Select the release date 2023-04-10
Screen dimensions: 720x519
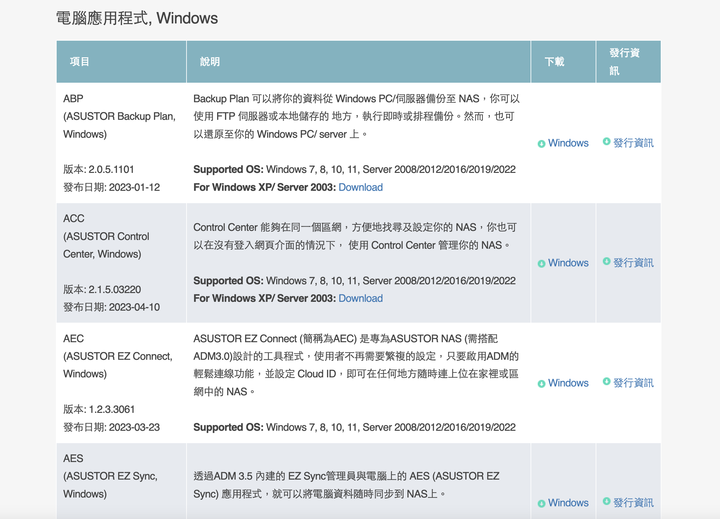tap(135, 307)
